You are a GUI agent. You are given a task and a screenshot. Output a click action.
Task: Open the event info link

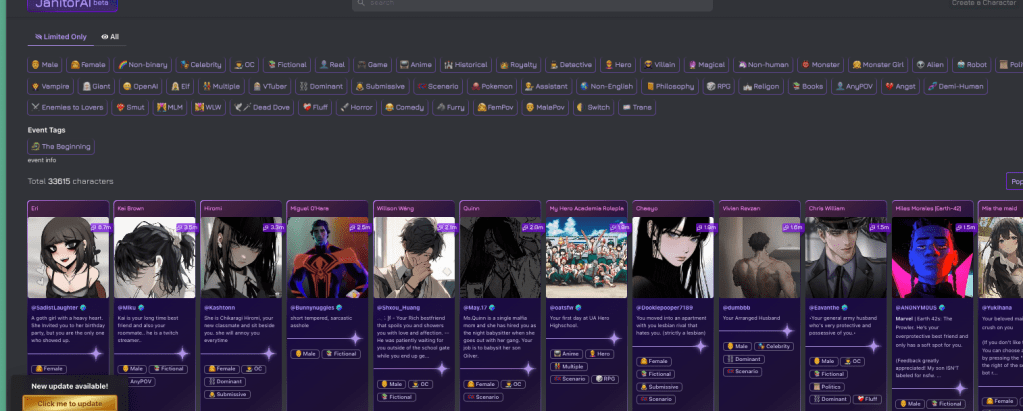coord(41,160)
